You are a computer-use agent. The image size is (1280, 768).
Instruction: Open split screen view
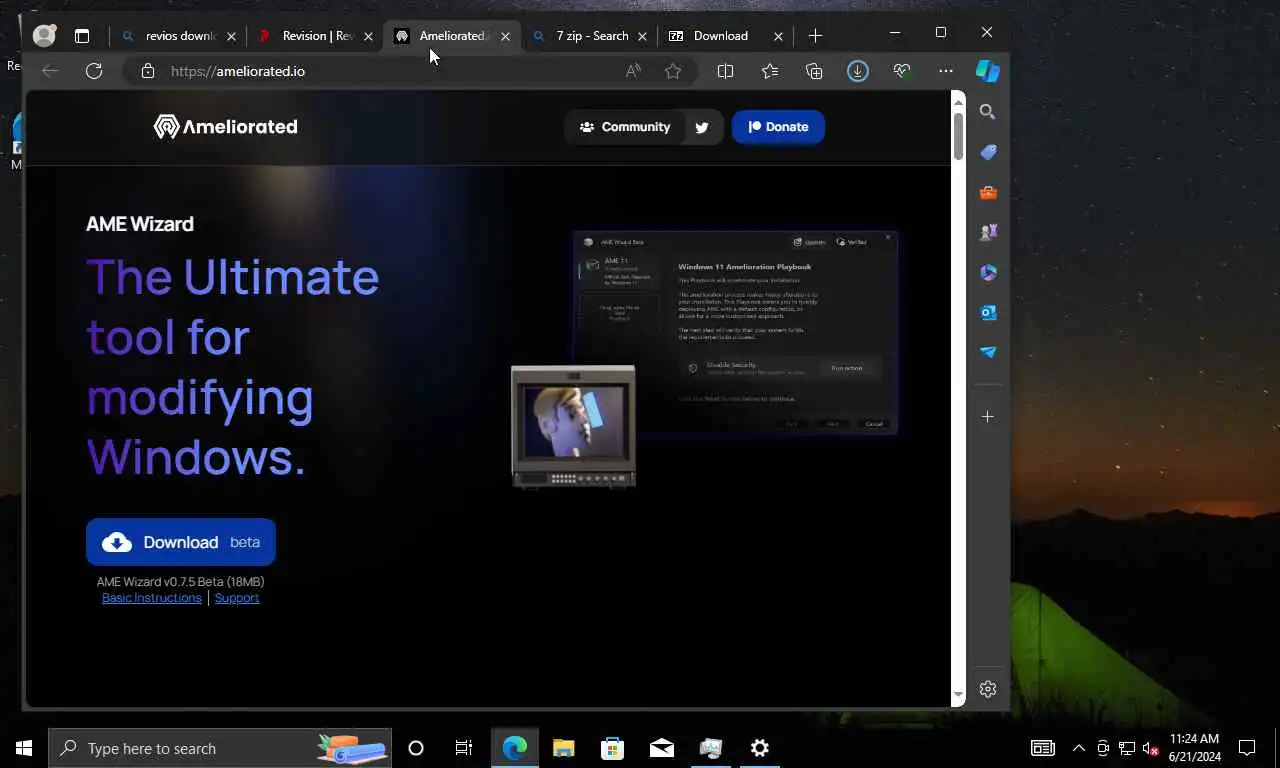point(726,71)
